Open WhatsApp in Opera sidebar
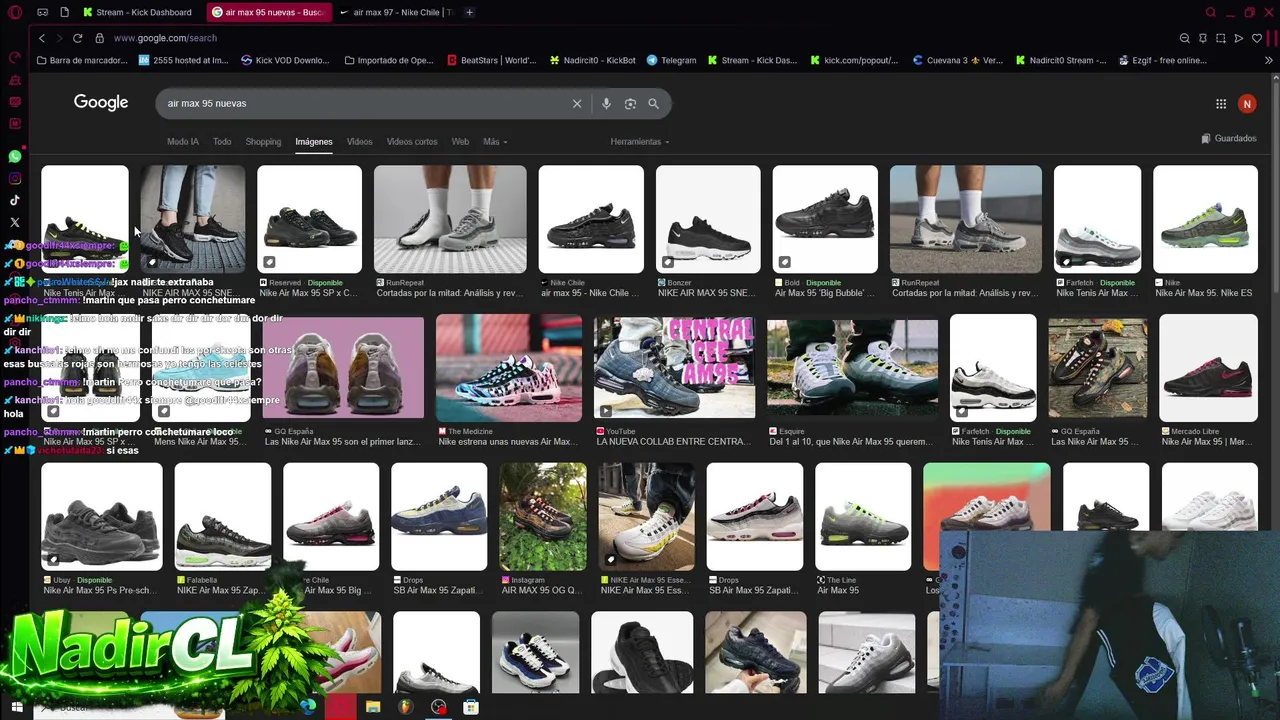 coord(15,157)
